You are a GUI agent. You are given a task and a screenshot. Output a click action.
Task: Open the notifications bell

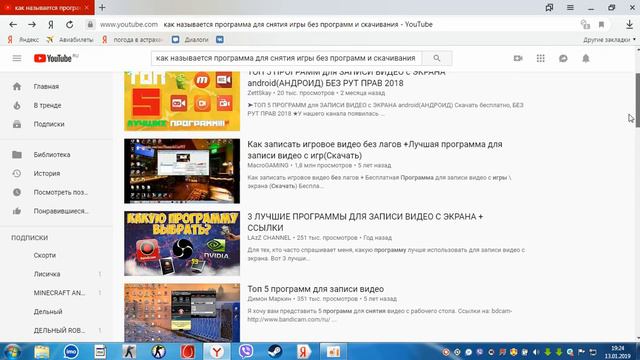coord(586,58)
